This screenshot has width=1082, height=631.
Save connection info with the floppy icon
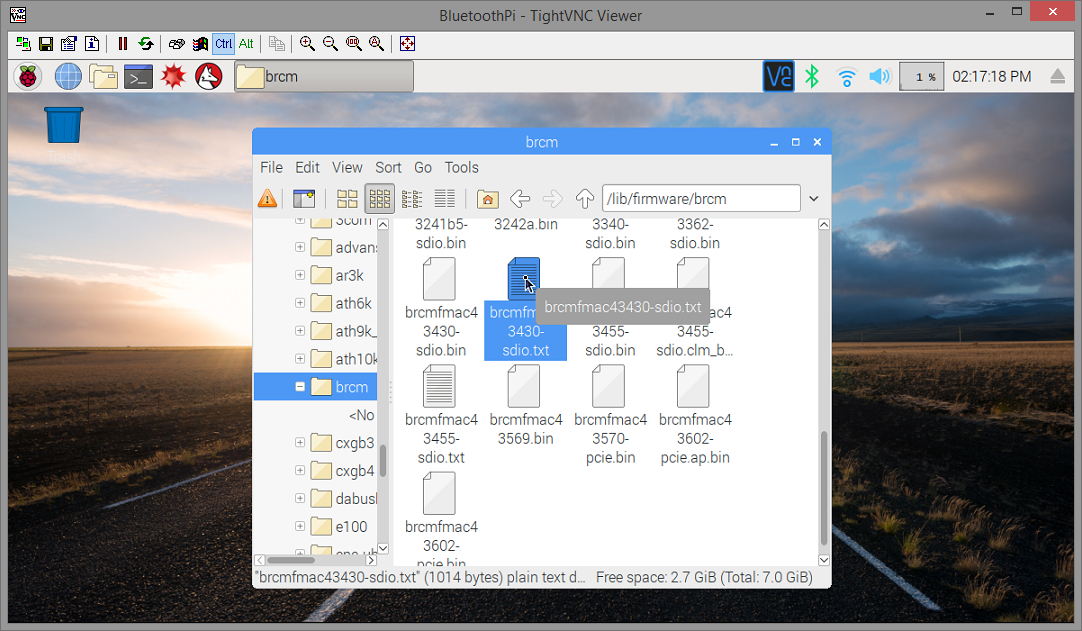[46, 43]
